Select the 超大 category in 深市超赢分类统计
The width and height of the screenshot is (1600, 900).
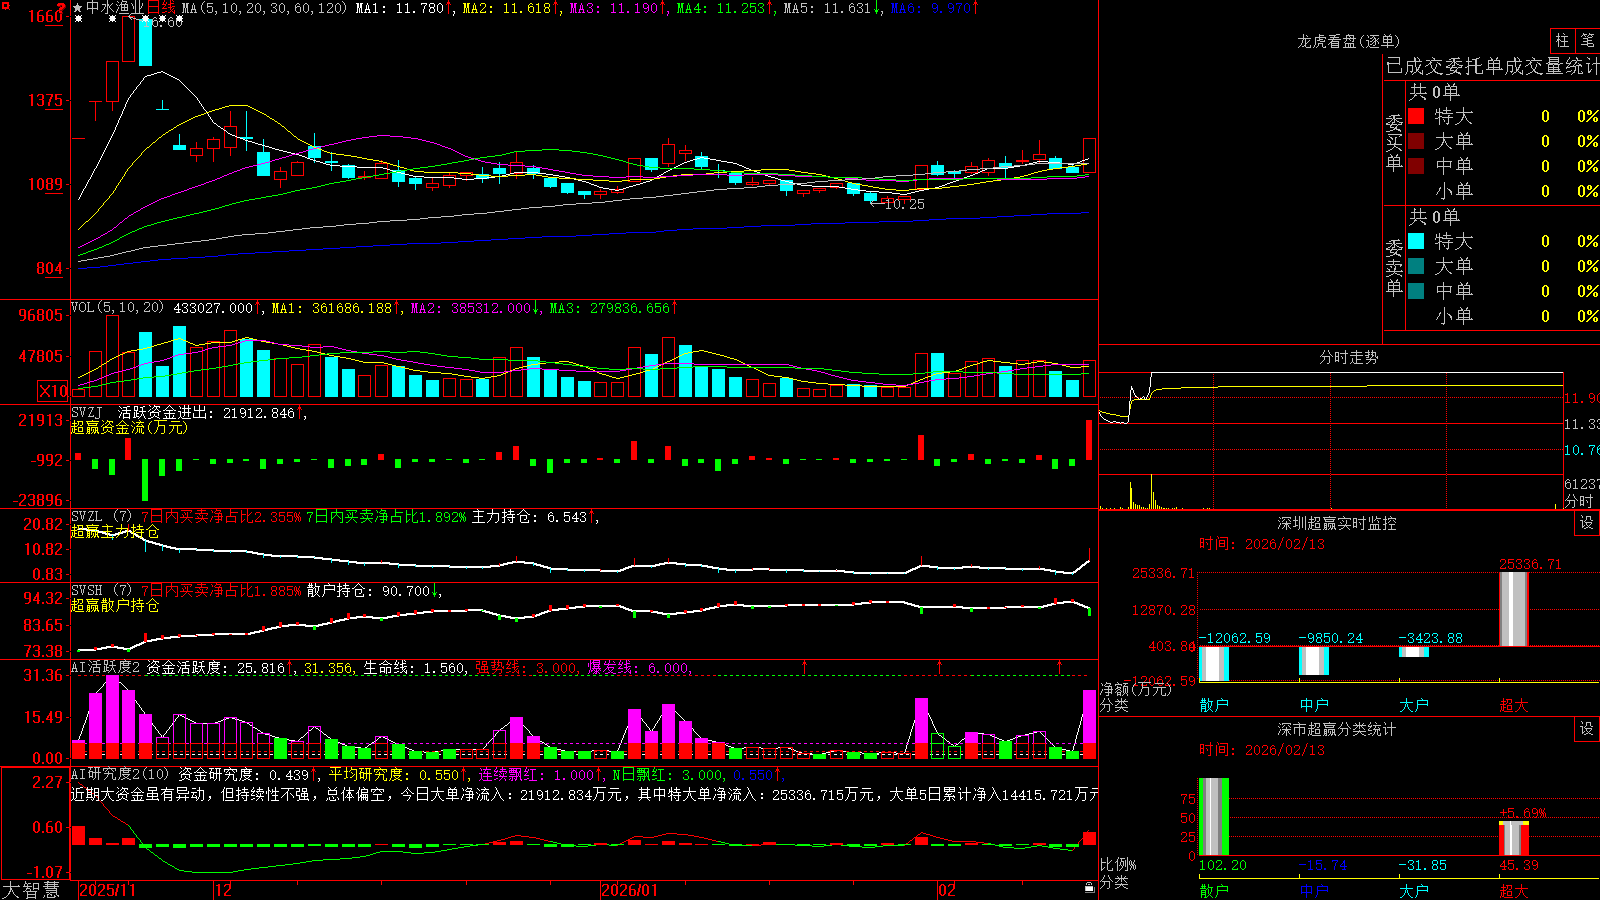coord(1514,890)
